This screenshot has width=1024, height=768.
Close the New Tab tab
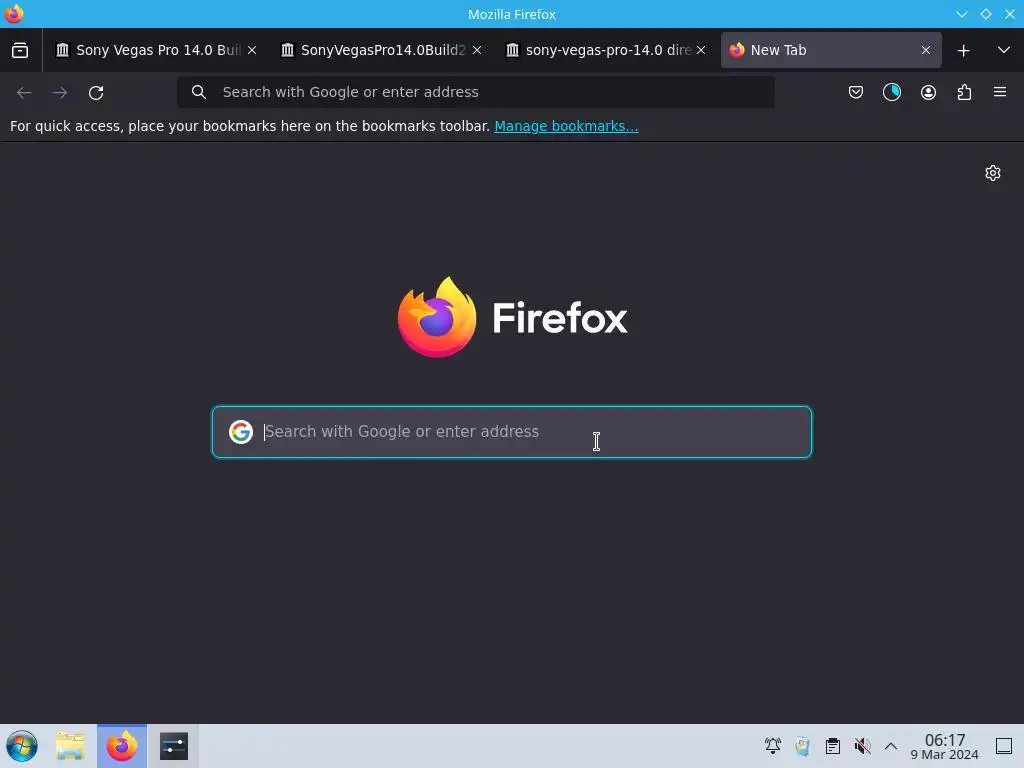point(925,50)
